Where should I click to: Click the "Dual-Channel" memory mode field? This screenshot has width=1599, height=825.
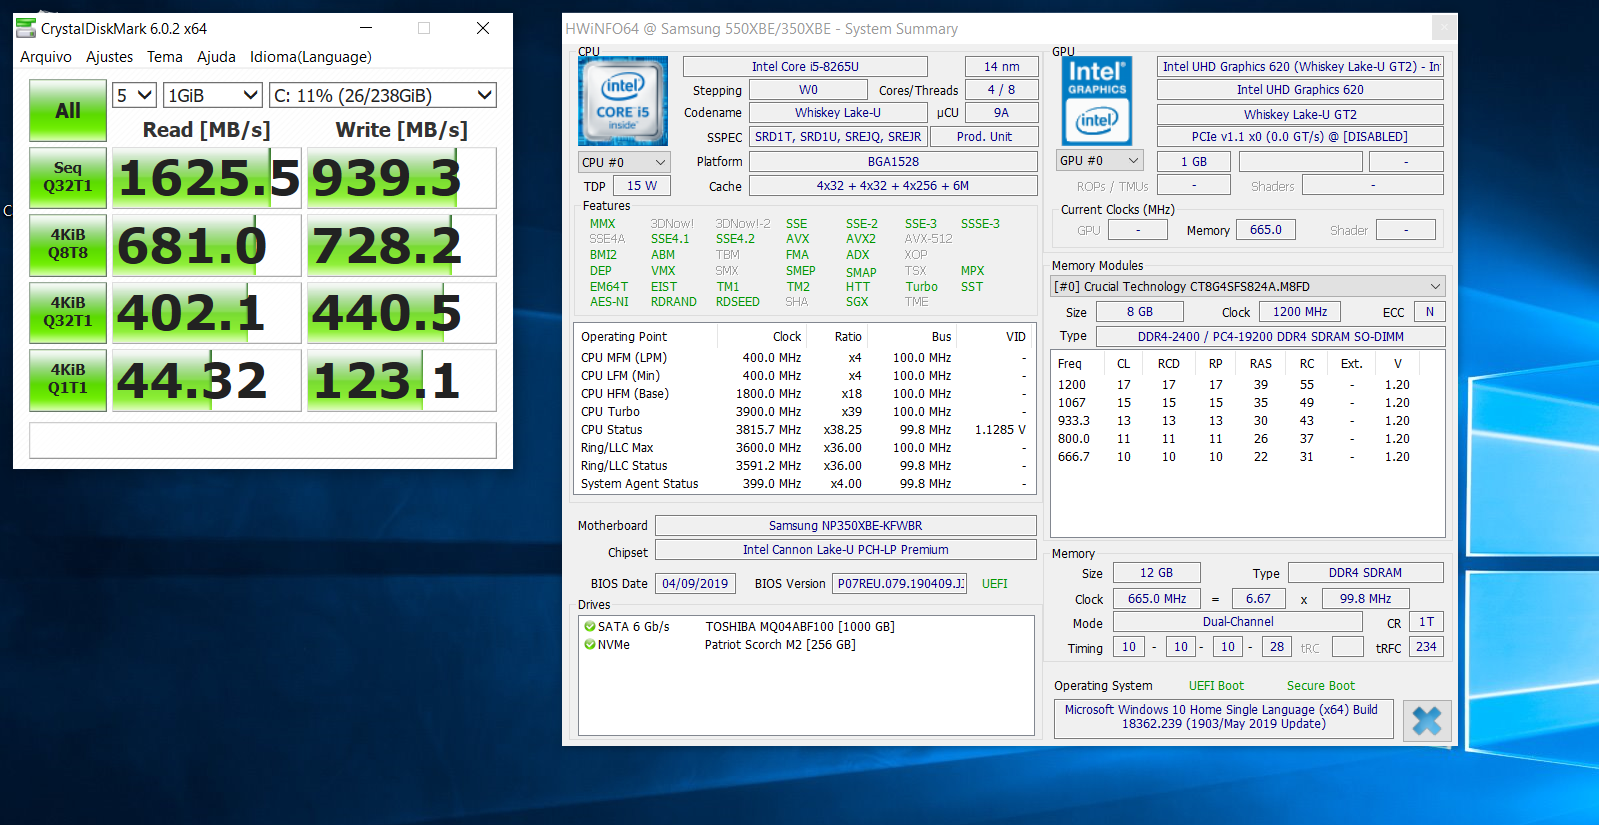pos(1238,622)
